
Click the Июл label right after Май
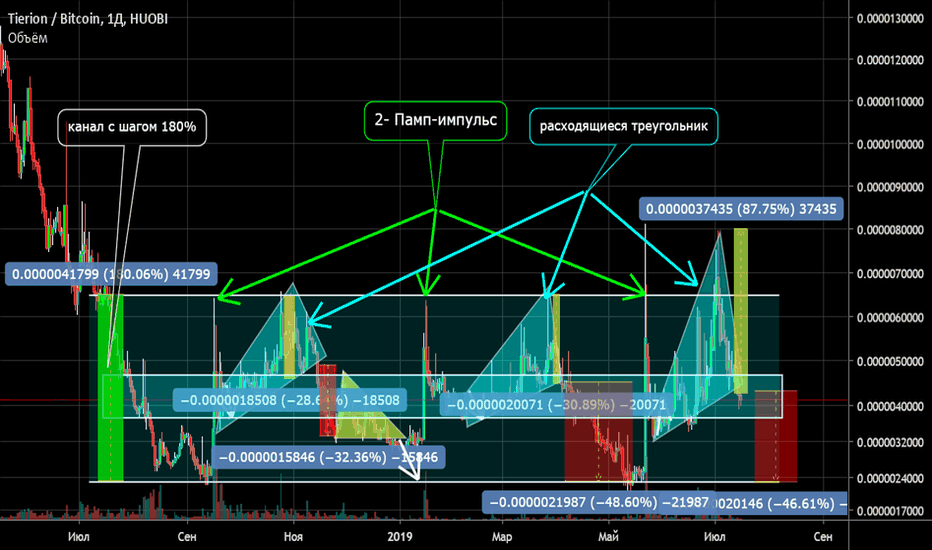714,537
